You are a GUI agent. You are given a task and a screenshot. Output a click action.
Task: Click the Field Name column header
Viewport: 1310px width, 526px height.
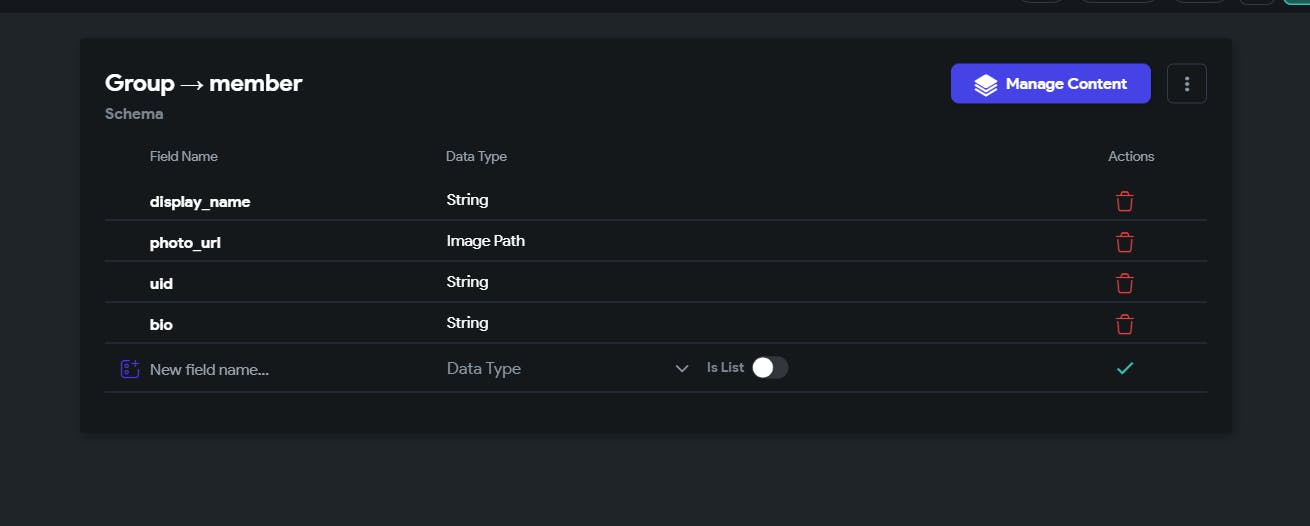[x=183, y=156]
